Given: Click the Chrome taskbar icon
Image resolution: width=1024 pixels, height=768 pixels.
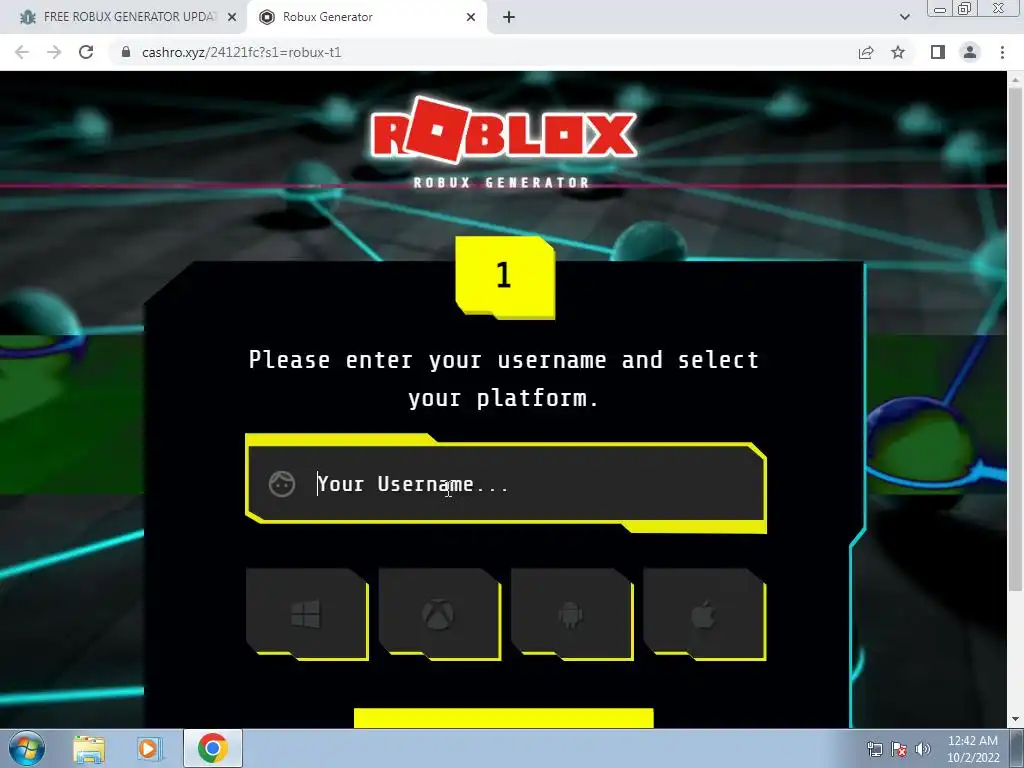Looking at the screenshot, I should 213,748.
